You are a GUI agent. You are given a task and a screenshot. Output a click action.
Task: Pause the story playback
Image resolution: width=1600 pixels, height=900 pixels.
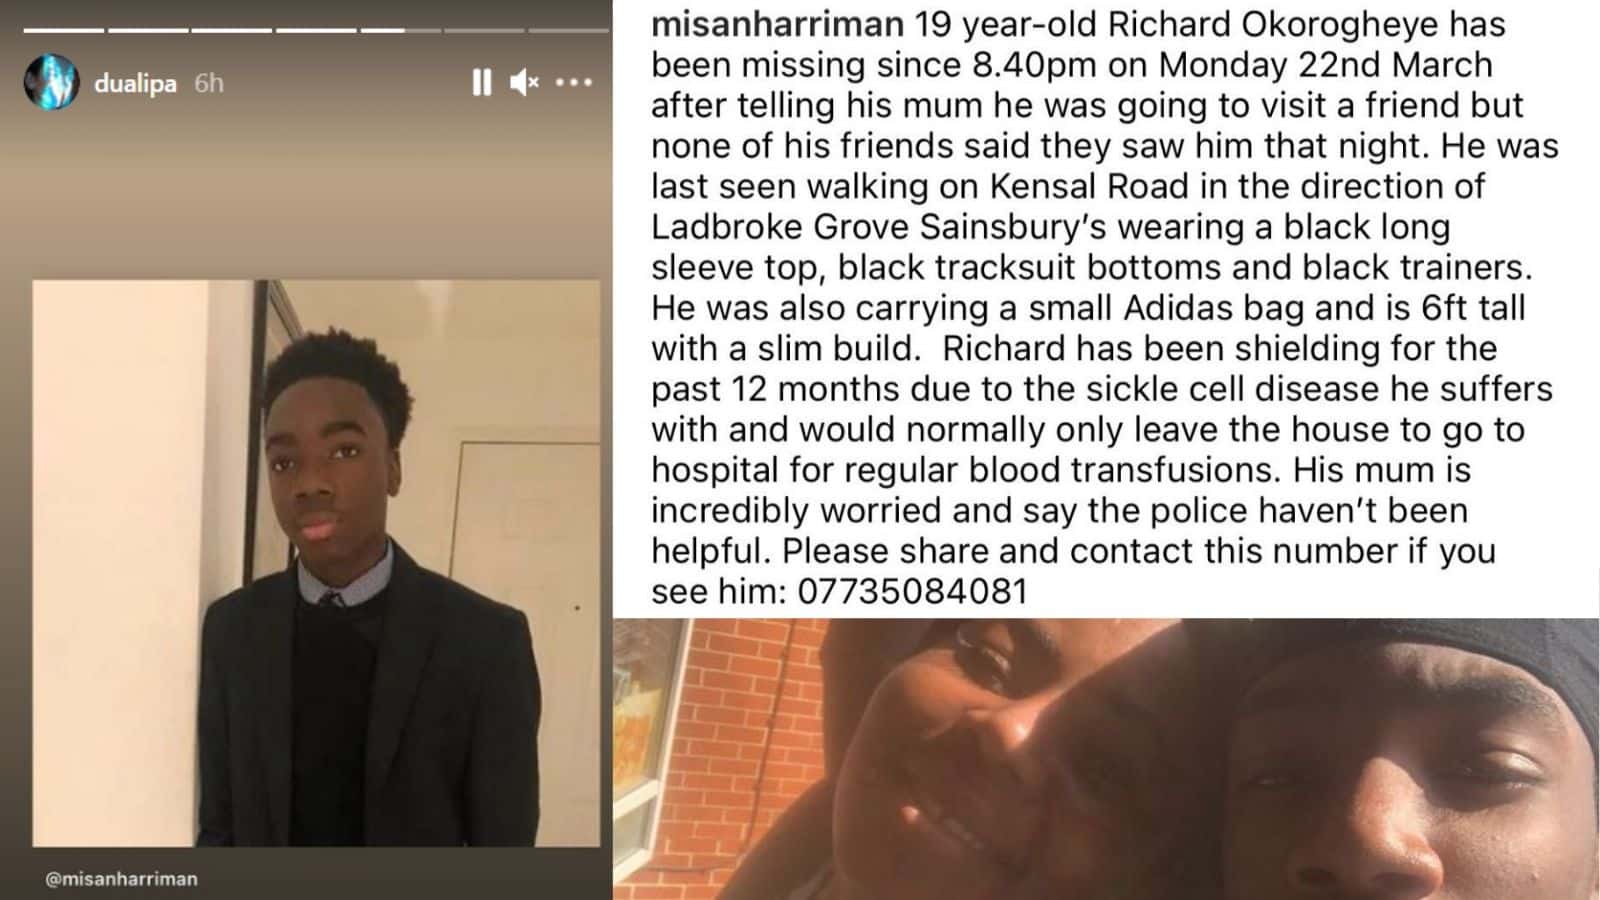tap(481, 82)
